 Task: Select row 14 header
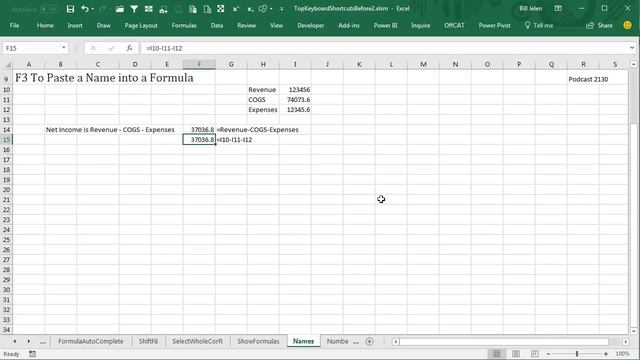click(7, 130)
